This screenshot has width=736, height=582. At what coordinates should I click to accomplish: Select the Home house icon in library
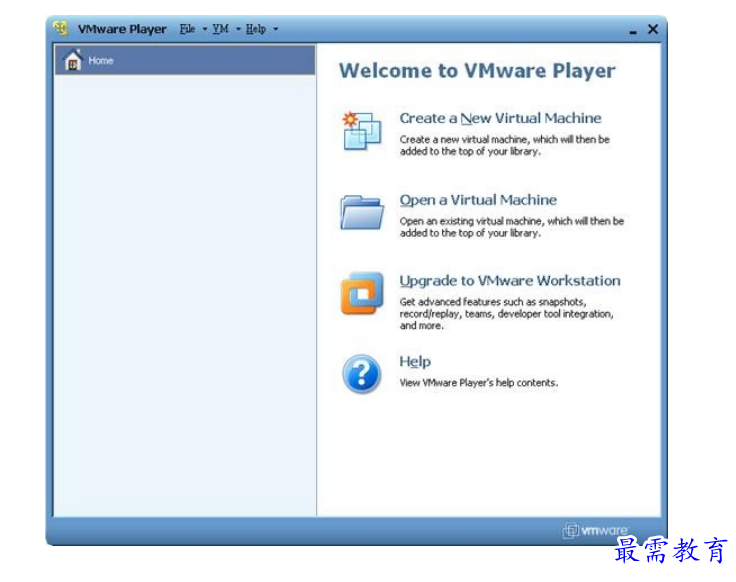(x=73, y=60)
